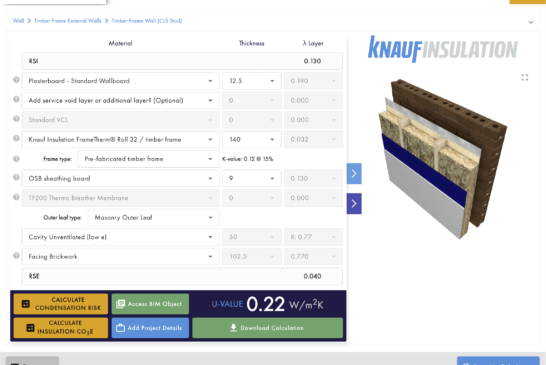The height and width of the screenshot is (365, 546).
Task: Click Access BIM Object button
Action: [150, 304]
